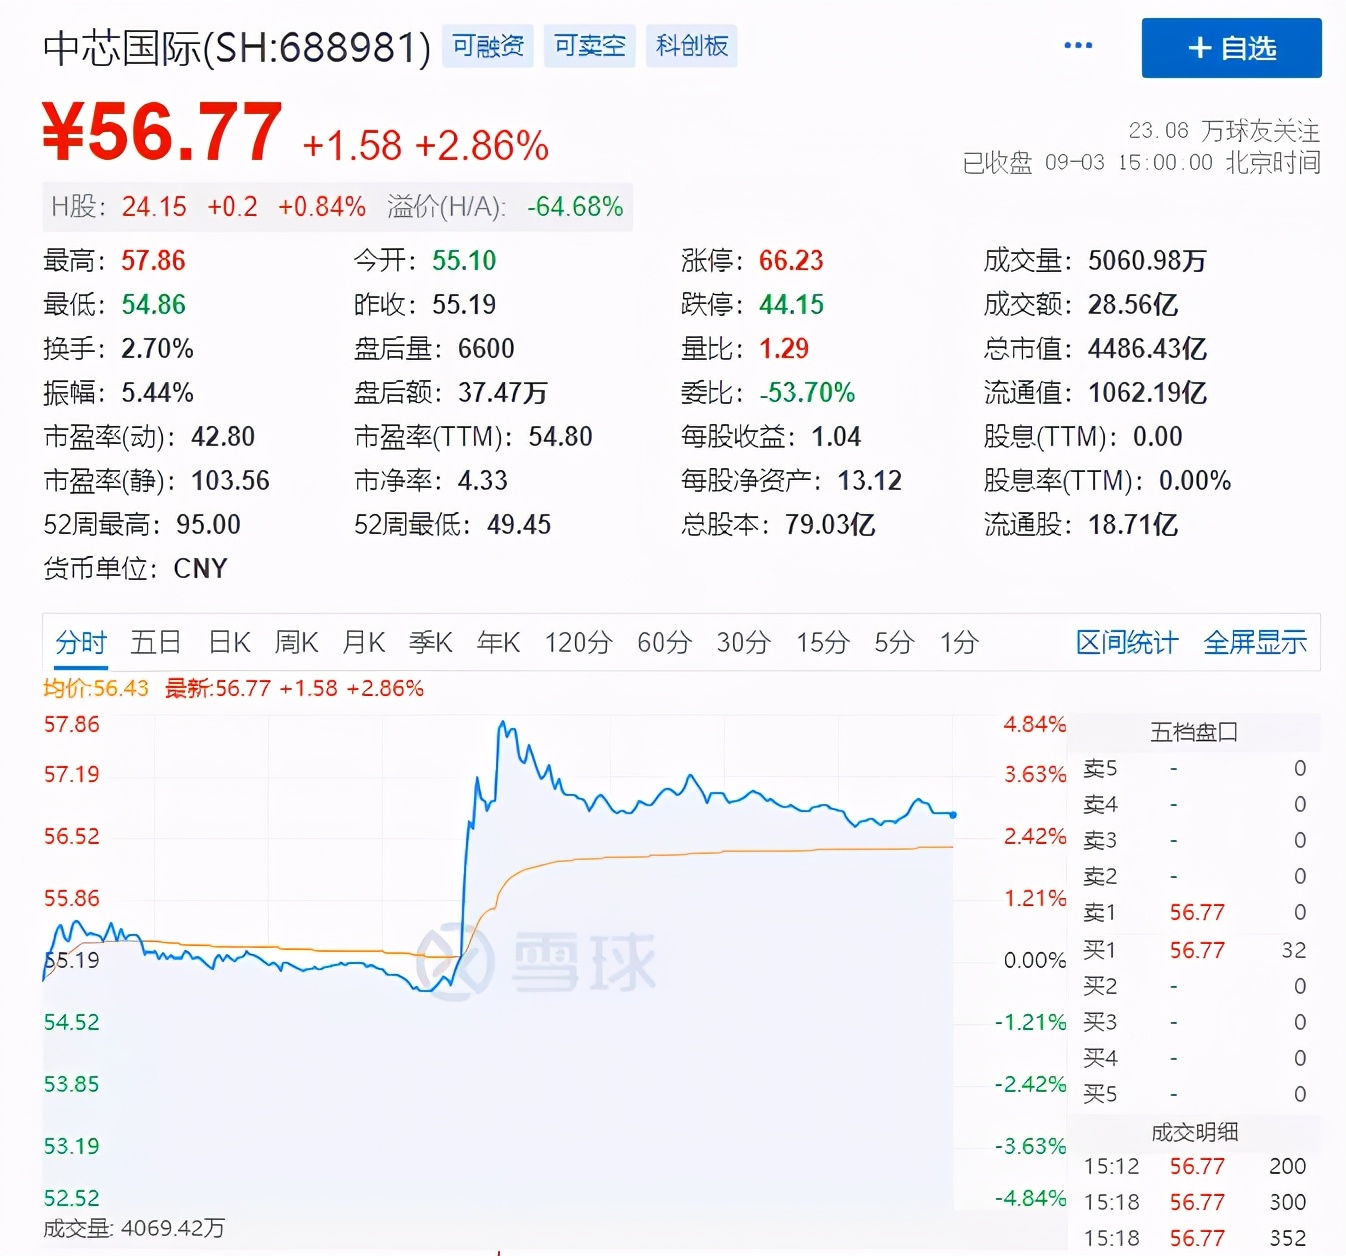Viewport: 1346px width, 1256px height.
Task: Click the 买1 bid price 56.77
Action: pos(1196,949)
